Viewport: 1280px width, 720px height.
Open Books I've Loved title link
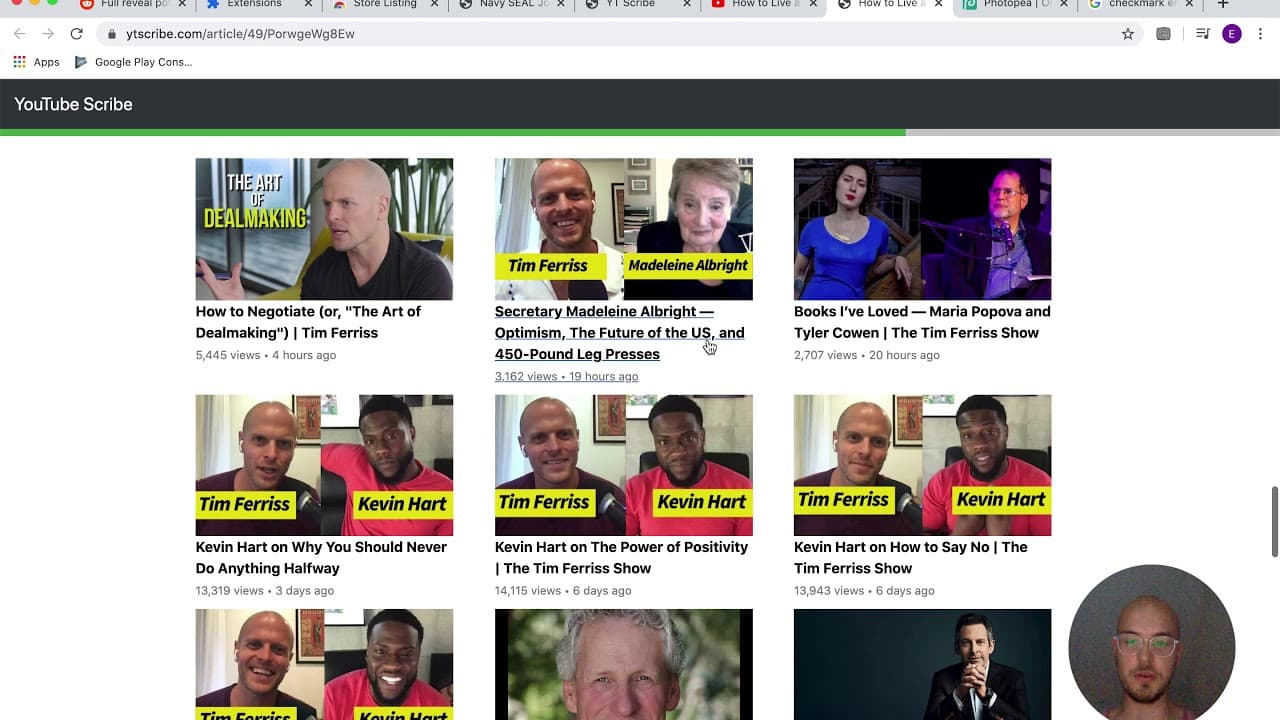922,322
